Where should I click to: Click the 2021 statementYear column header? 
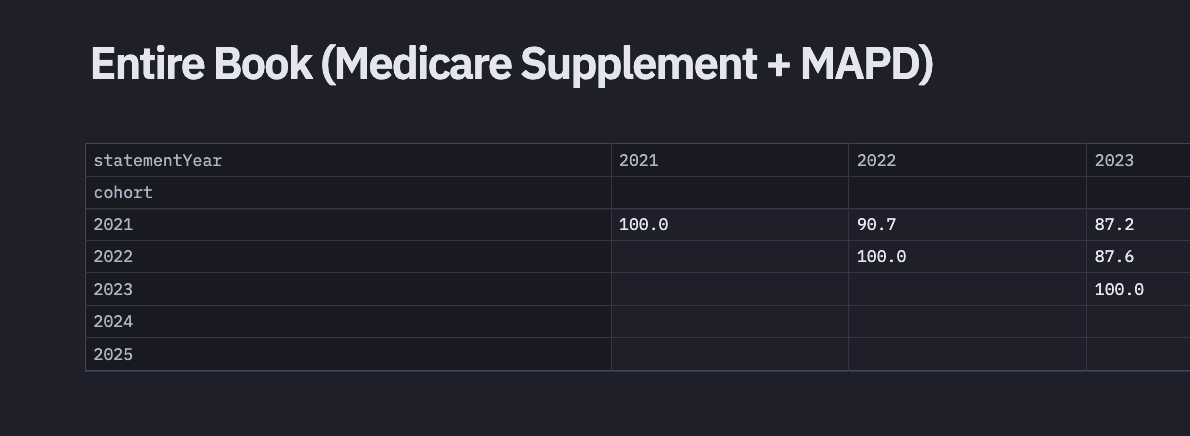[x=639, y=160]
